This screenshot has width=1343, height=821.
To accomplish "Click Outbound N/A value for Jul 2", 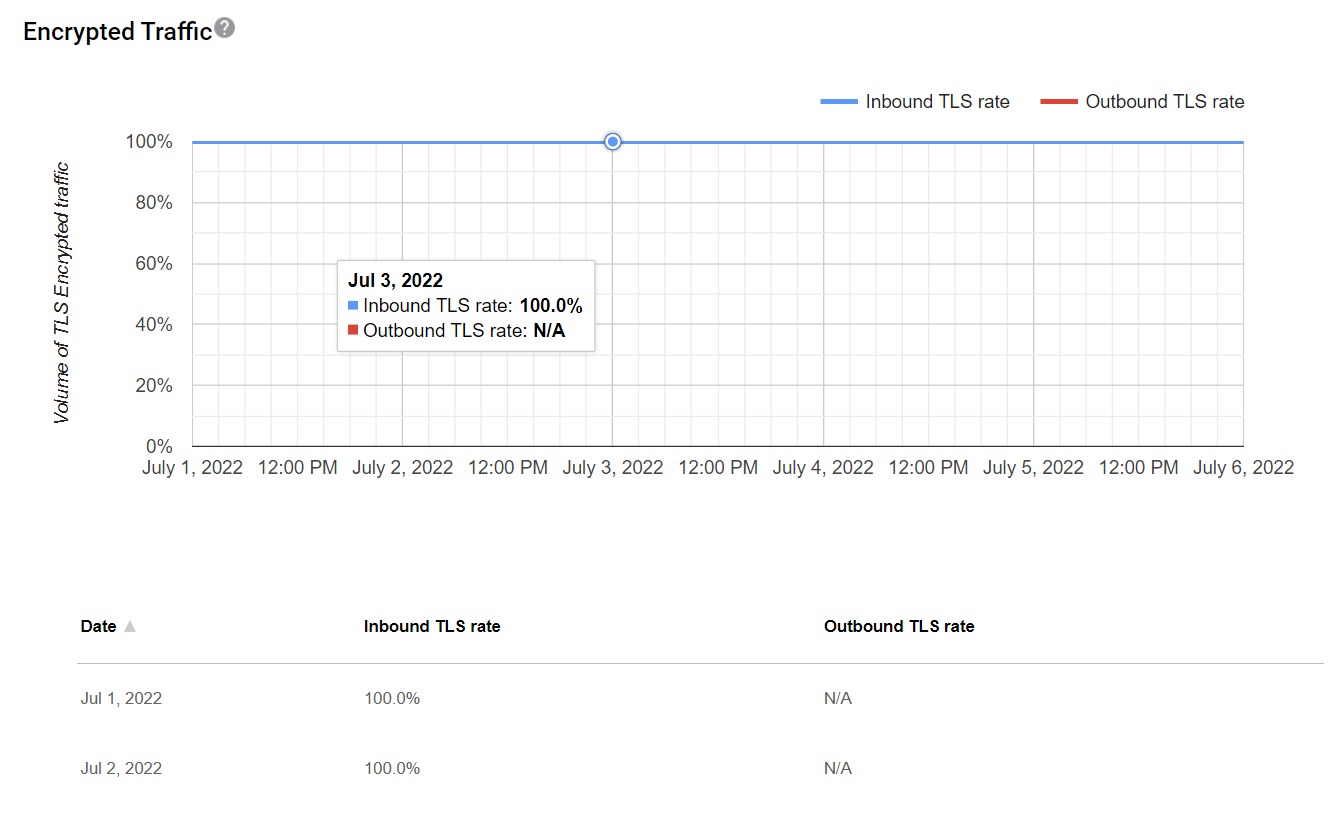I will [x=838, y=768].
